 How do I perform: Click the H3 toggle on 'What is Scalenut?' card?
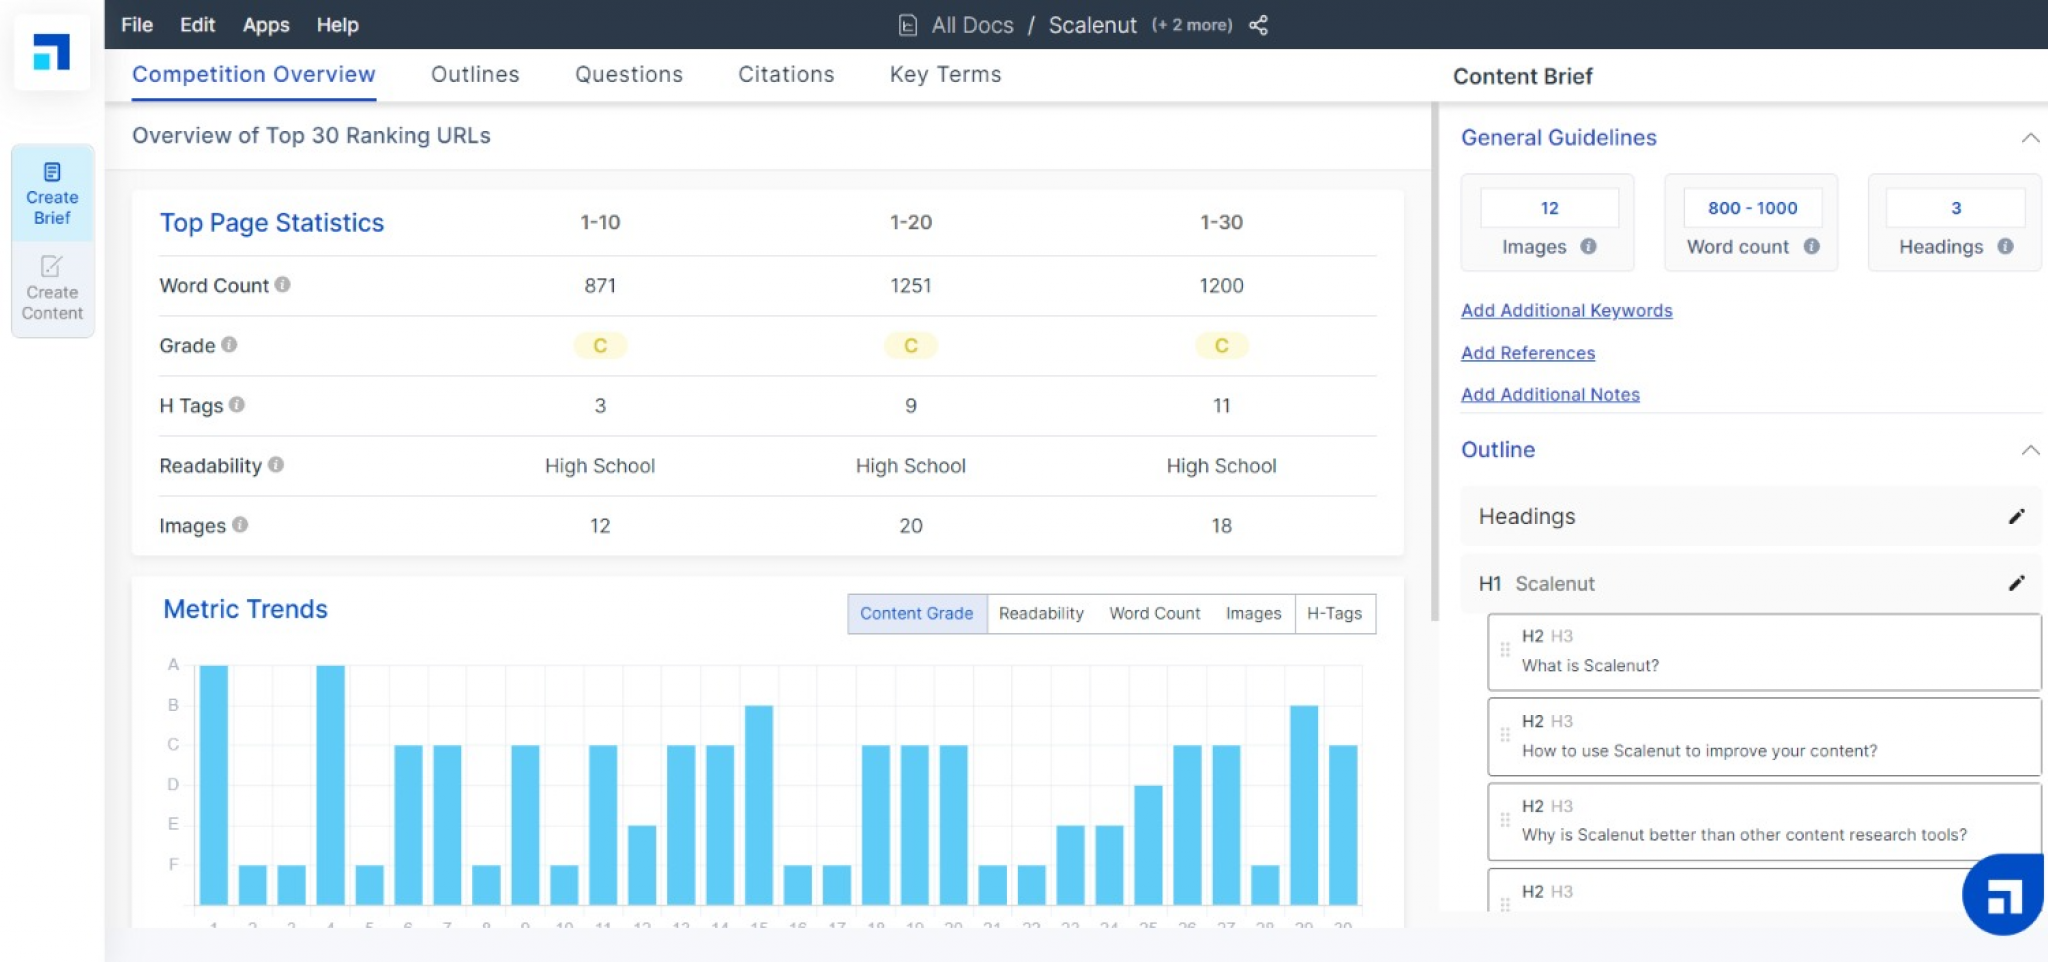(1561, 636)
